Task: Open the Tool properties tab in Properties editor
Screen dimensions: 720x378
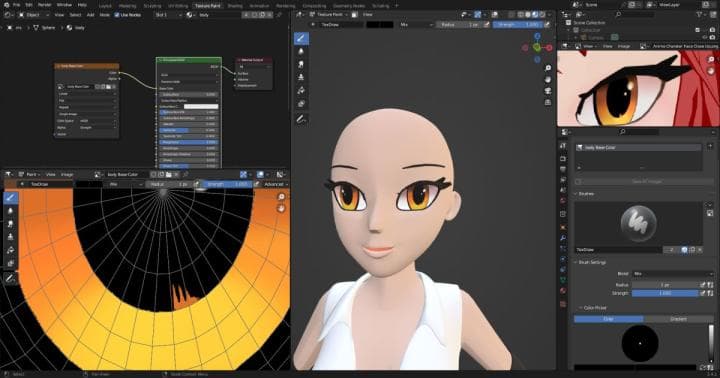Action: point(563,146)
